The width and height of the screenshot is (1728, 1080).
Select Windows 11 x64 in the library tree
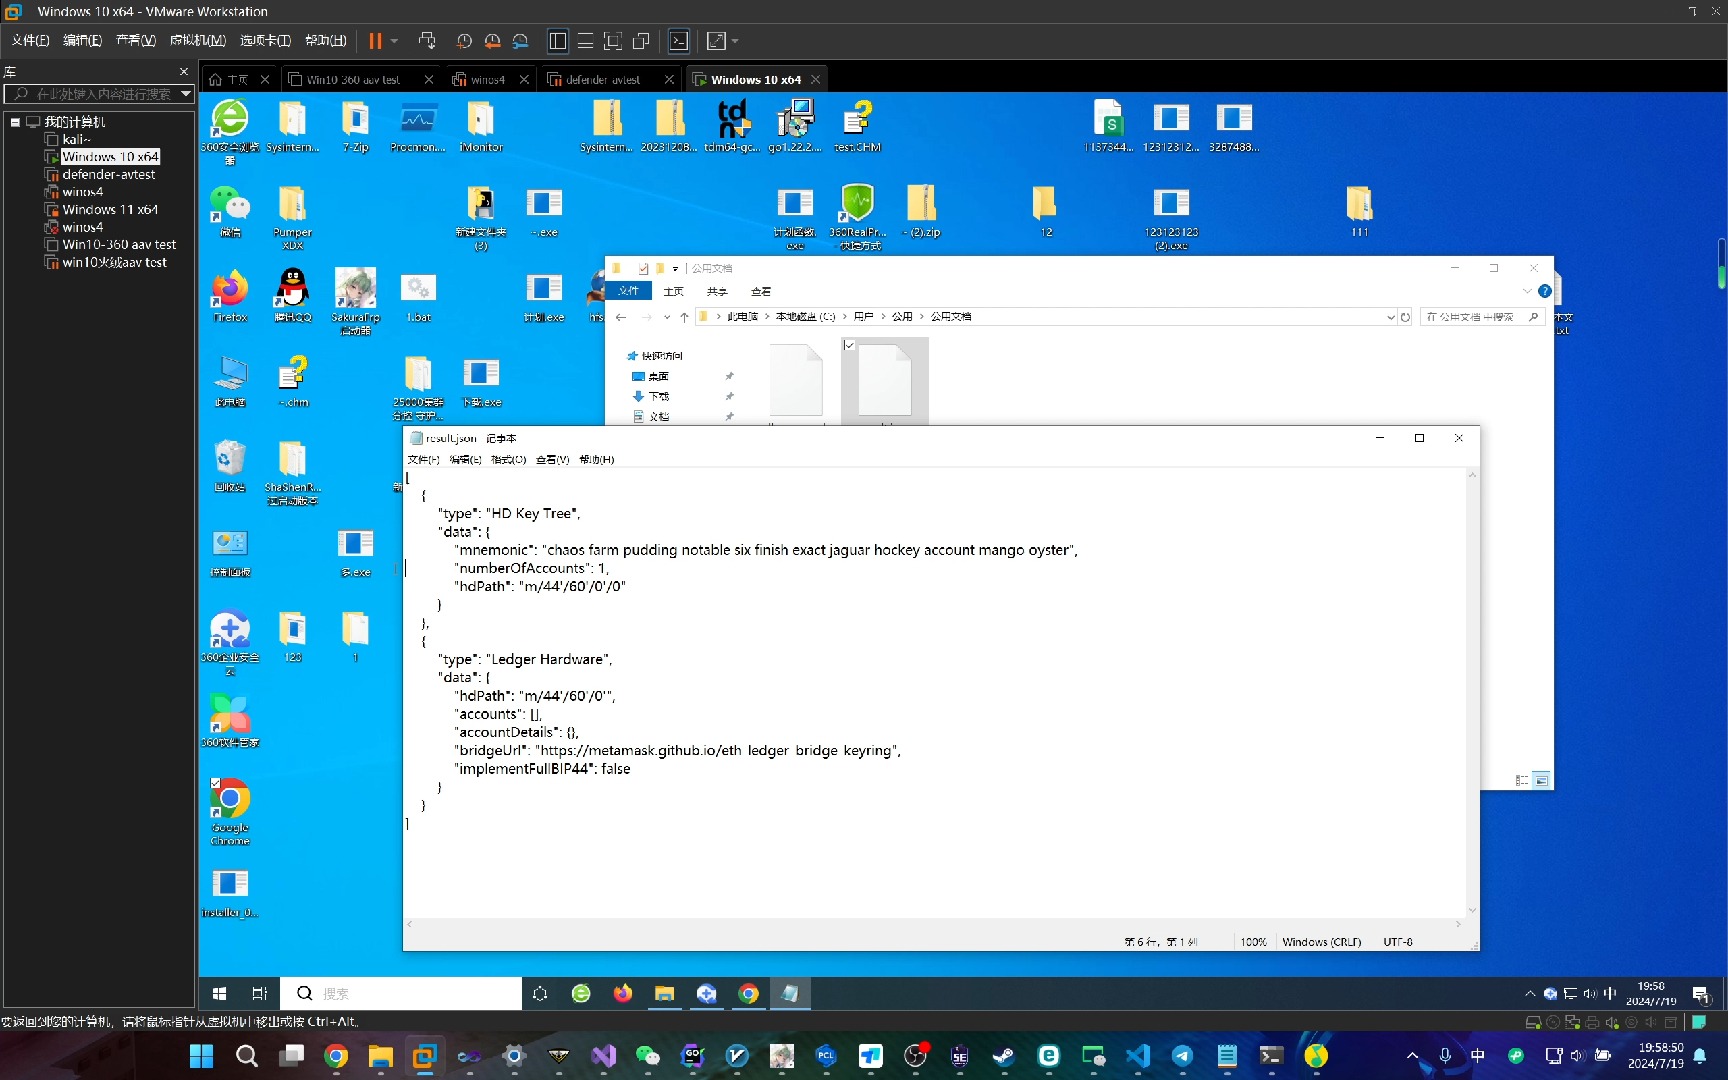(110, 210)
